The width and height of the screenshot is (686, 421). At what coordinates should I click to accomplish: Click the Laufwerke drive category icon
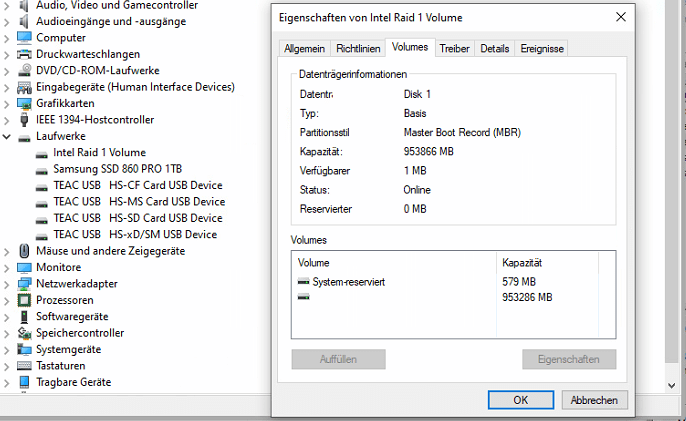[x=24, y=137]
